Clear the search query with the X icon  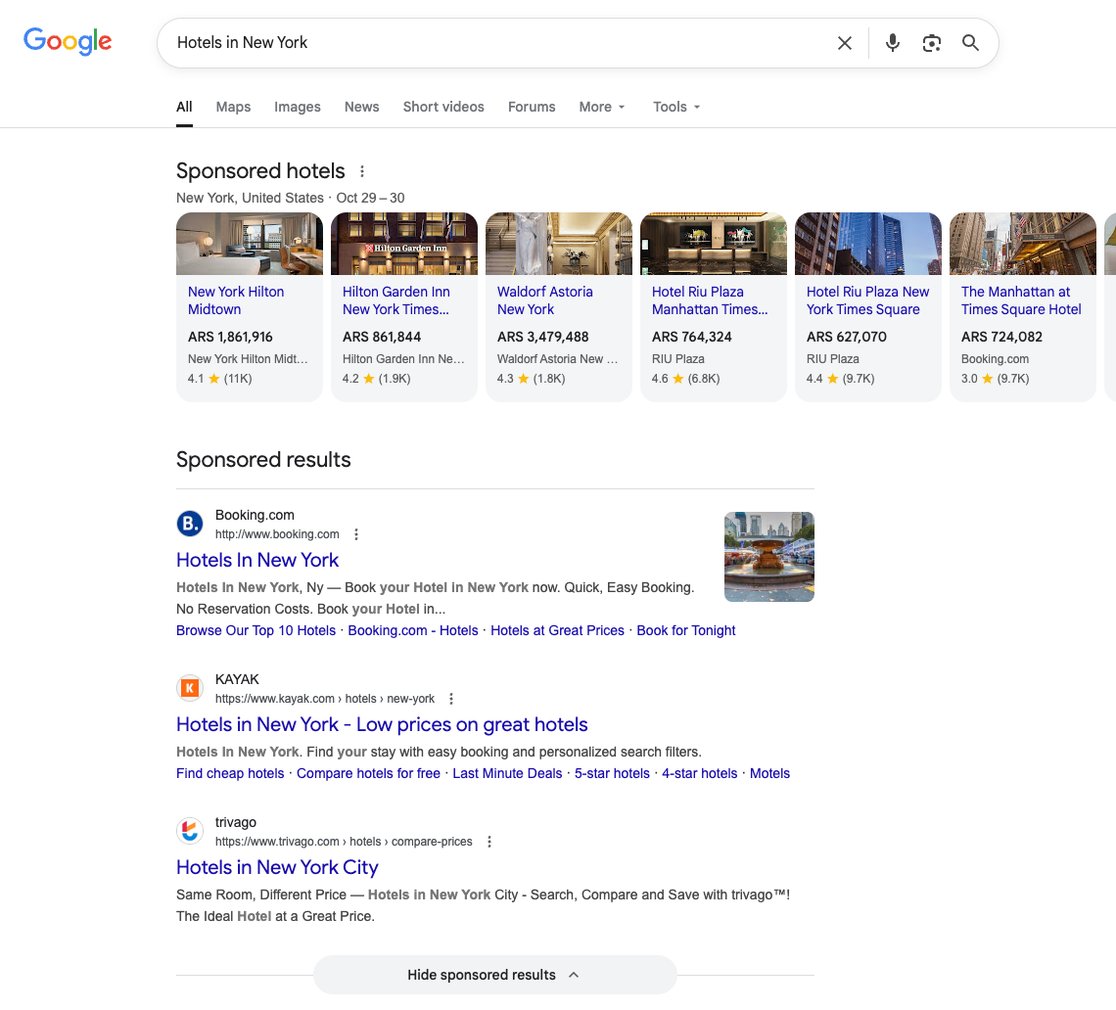pos(844,43)
